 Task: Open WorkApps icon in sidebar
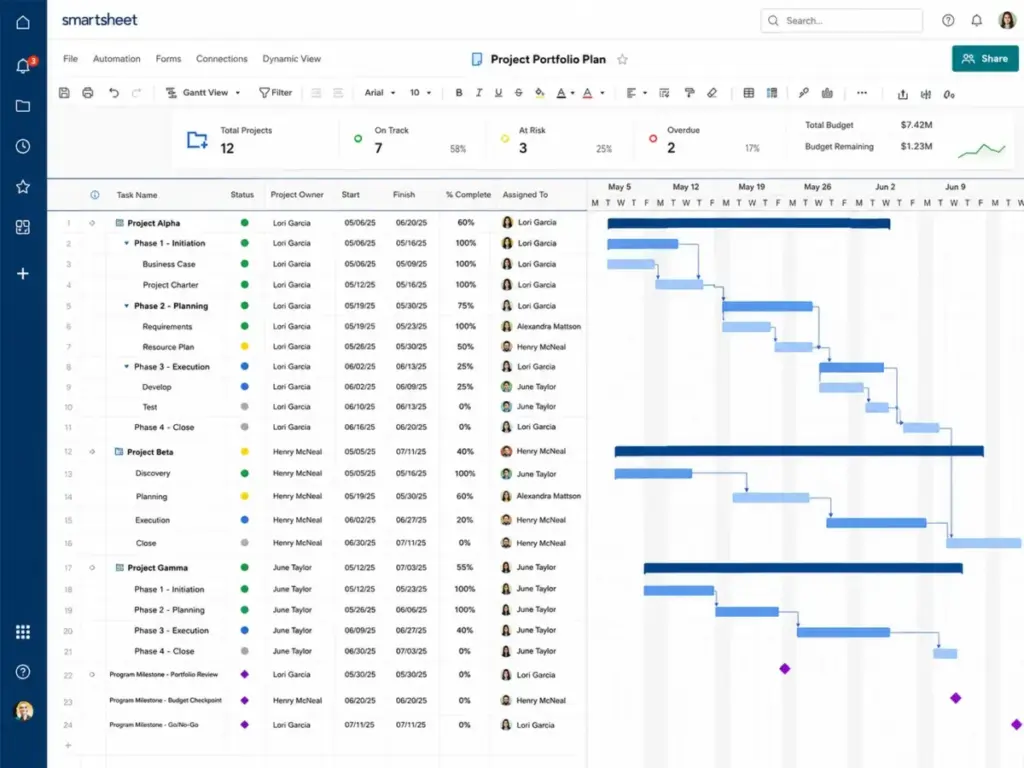[x=23, y=227]
